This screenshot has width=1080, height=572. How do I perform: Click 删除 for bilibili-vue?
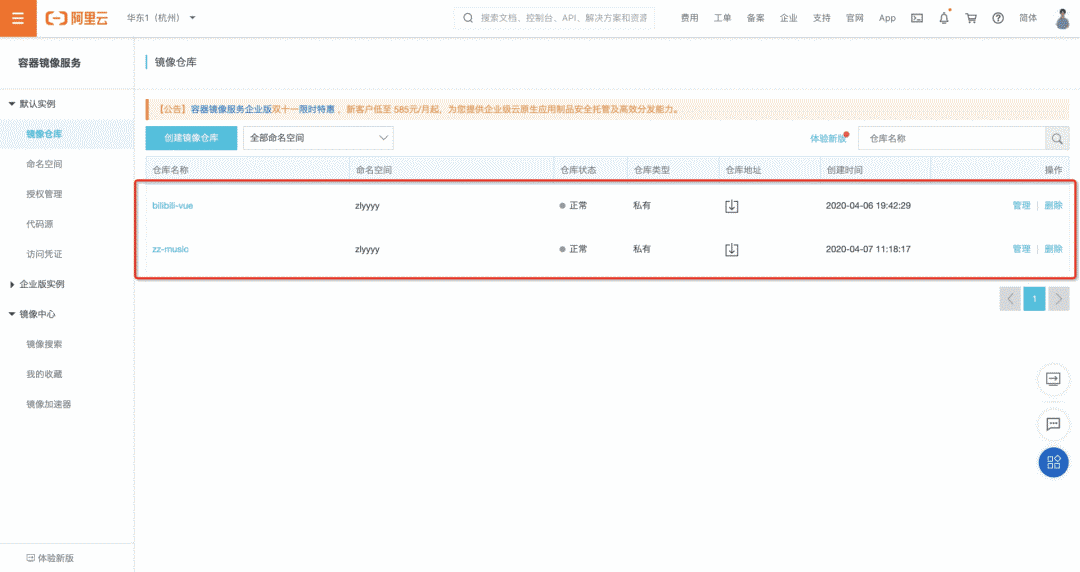tap(1053, 205)
